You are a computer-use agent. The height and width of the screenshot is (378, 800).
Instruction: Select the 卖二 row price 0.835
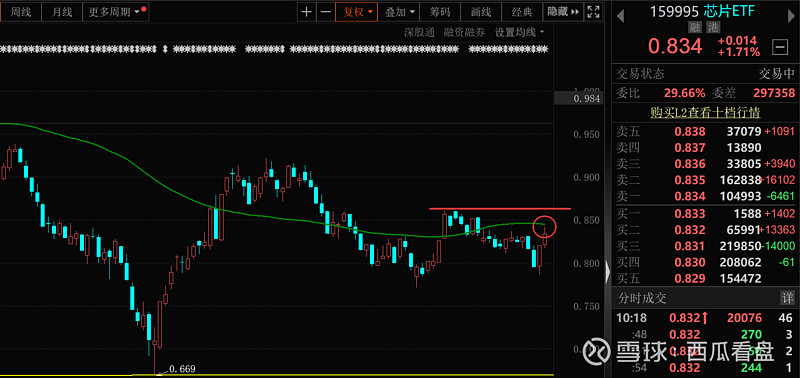[690, 180]
